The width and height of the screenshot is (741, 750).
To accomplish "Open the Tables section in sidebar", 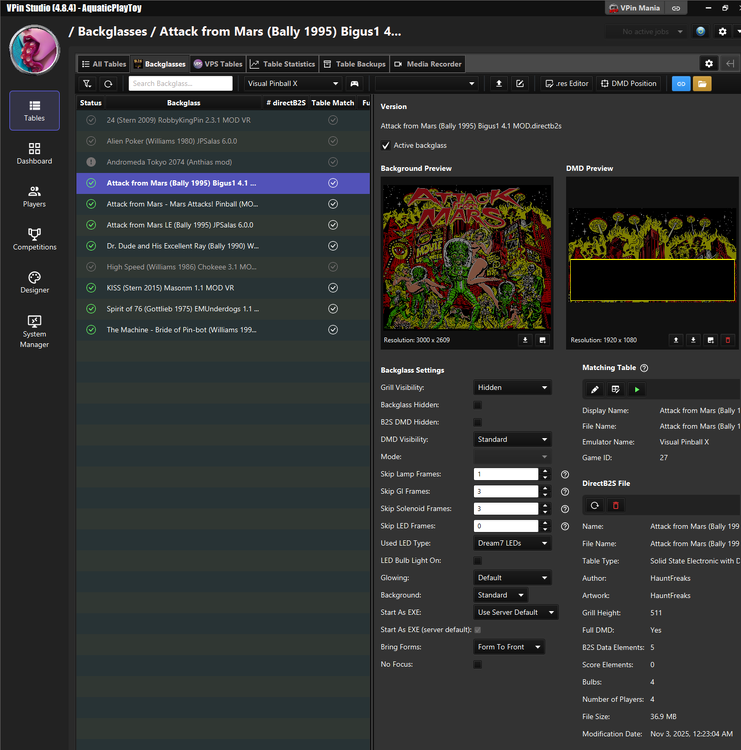I will (x=34, y=110).
